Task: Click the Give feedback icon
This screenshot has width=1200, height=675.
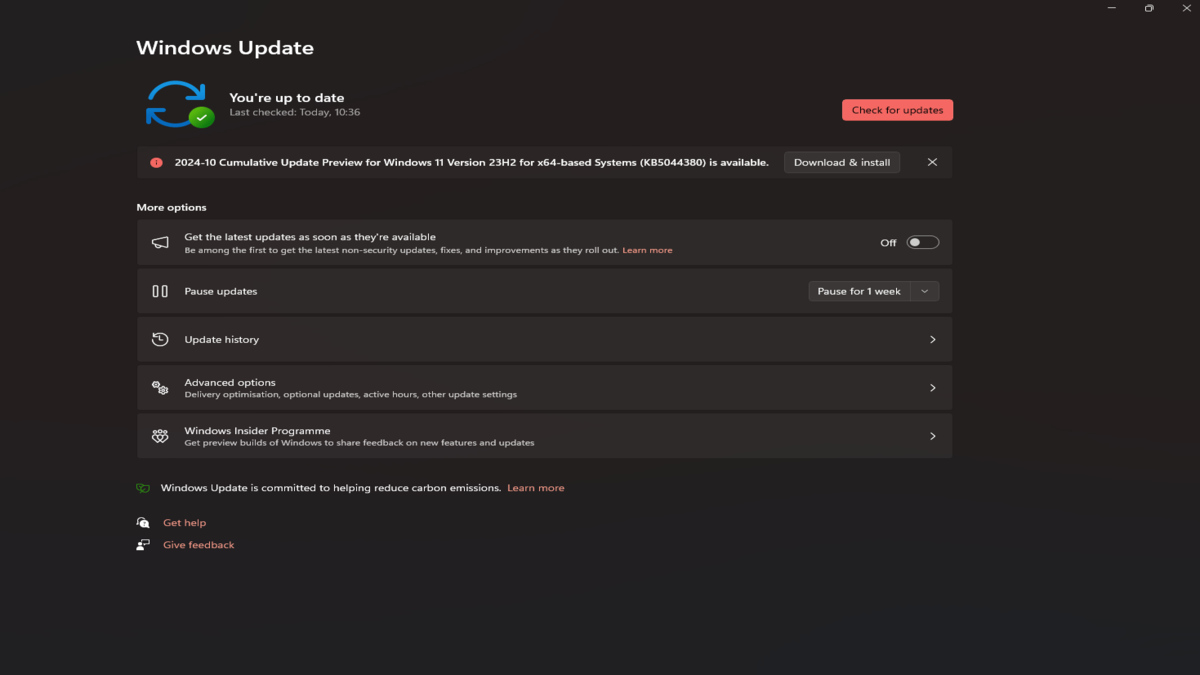Action: click(143, 545)
